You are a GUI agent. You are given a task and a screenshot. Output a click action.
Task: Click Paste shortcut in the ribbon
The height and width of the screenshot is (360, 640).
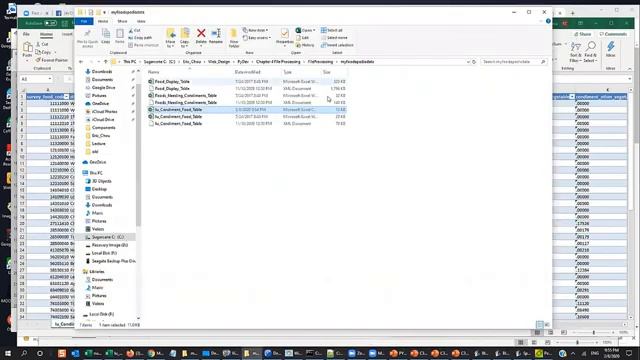[x=143, y=45]
